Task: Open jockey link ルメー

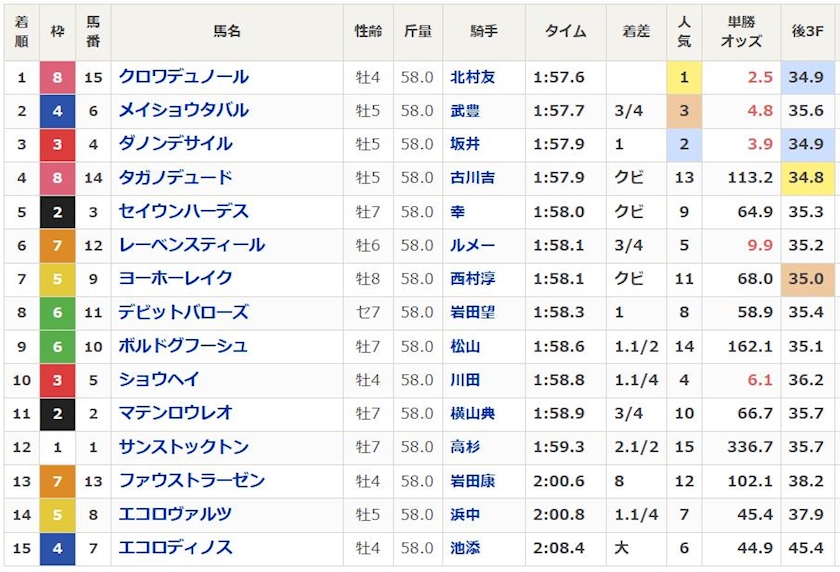Action: [472, 245]
